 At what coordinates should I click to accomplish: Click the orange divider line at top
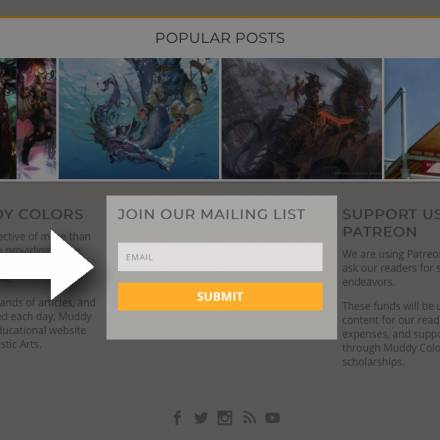(x=220, y=17)
